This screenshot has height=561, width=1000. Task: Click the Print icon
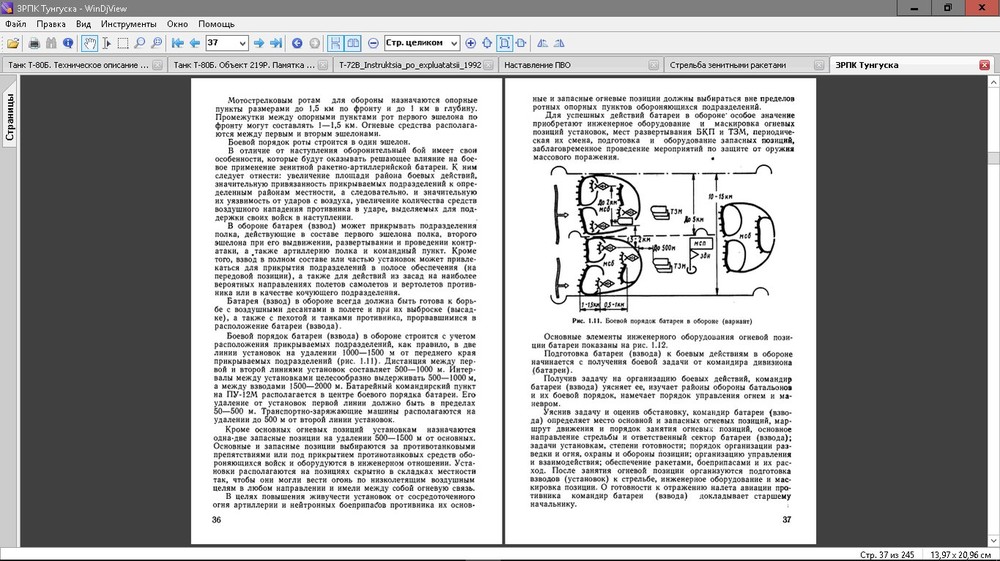(34, 43)
